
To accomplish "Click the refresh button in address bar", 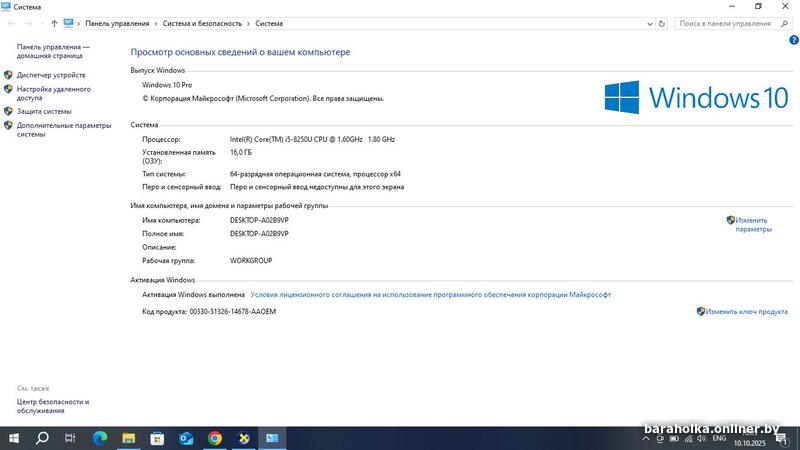I will (662, 23).
